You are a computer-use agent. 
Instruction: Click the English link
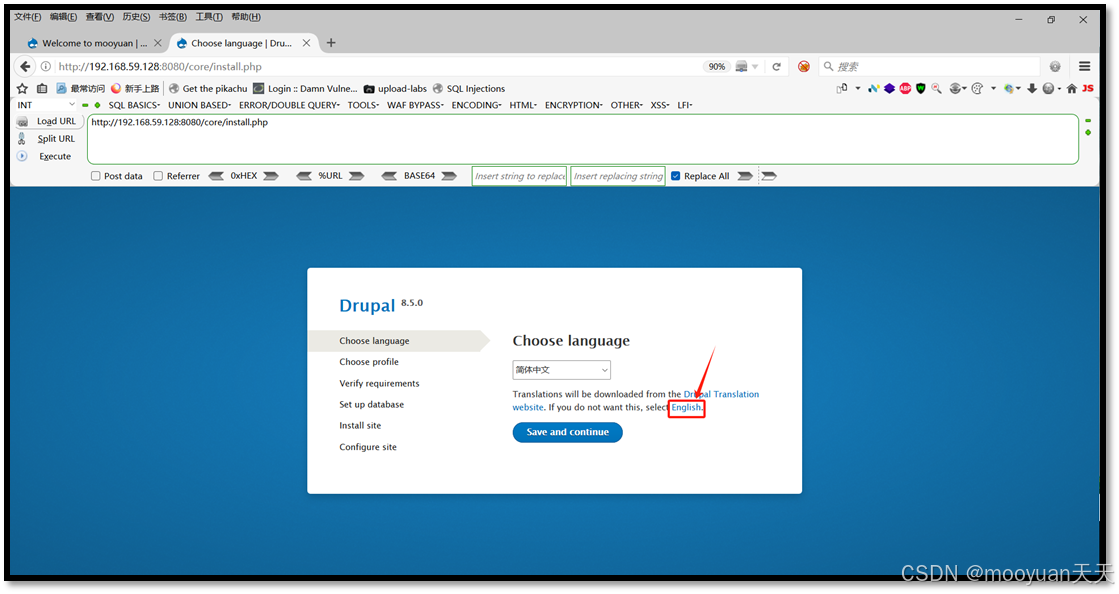coord(686,407)
